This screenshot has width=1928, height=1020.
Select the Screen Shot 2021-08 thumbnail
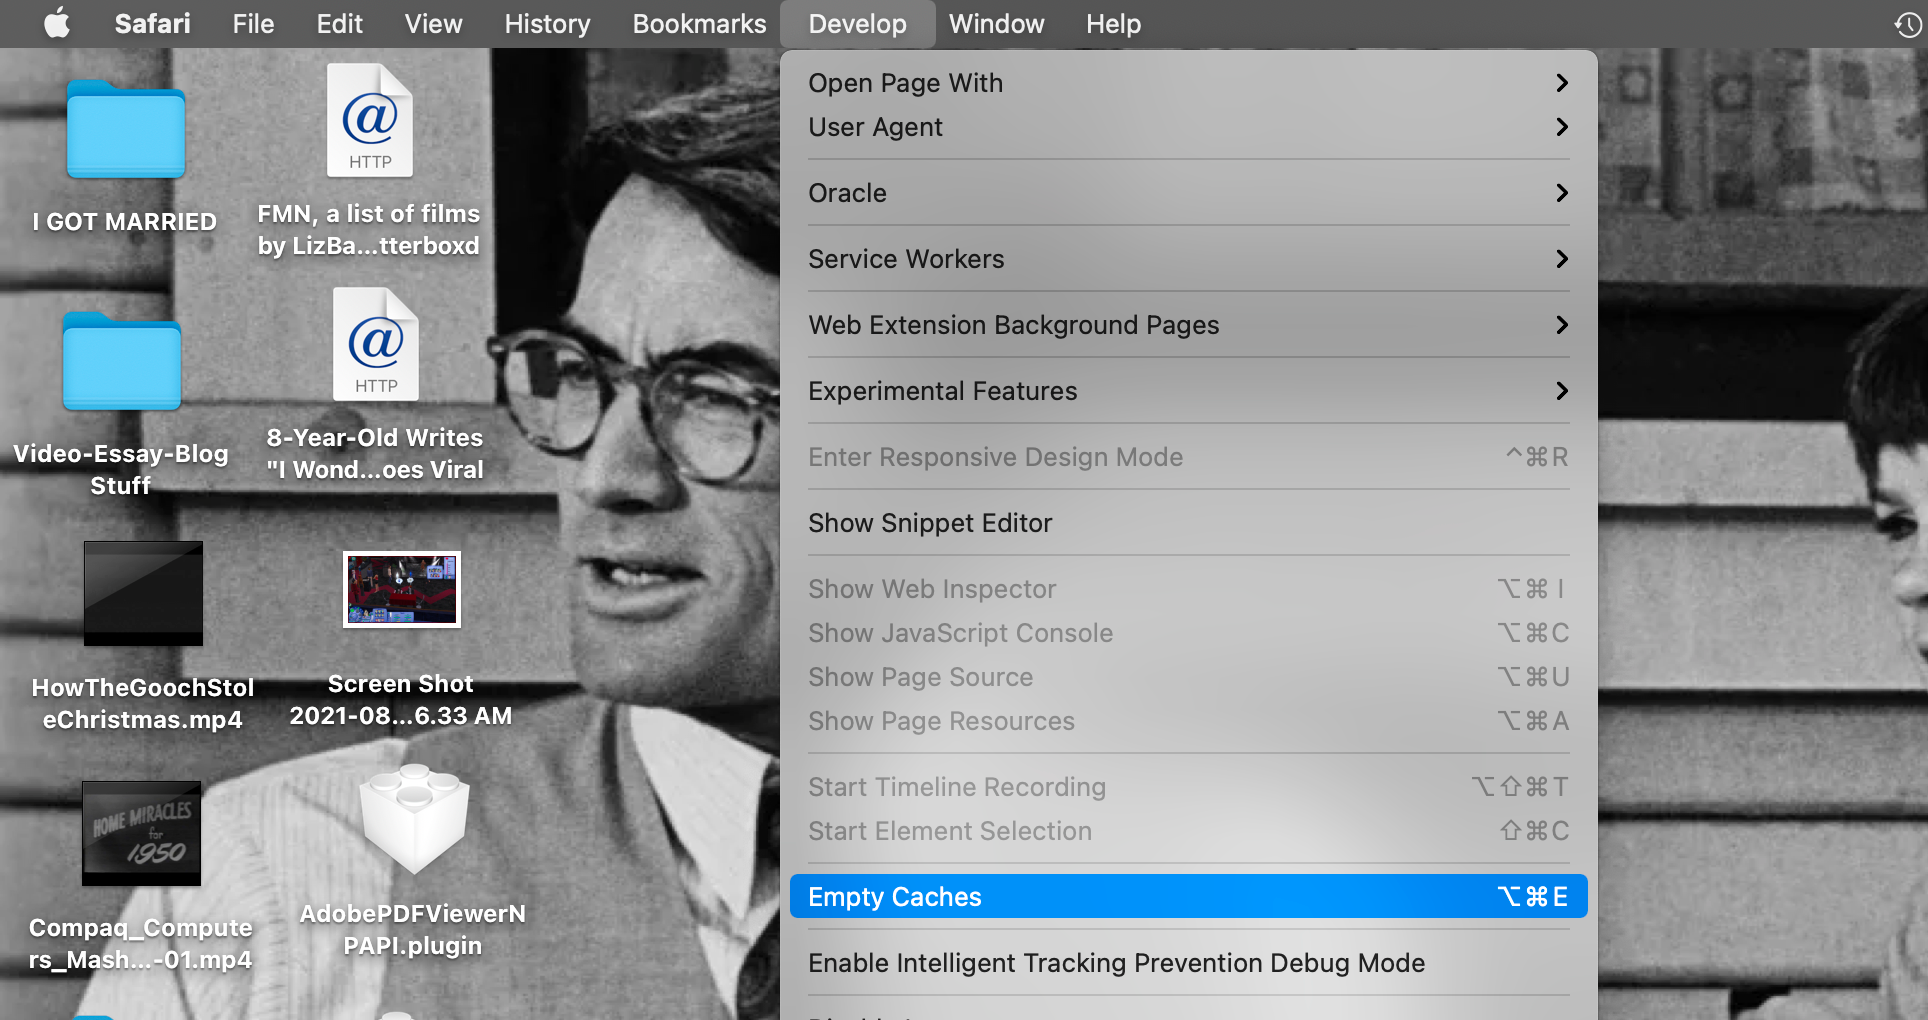coord(401,589)
